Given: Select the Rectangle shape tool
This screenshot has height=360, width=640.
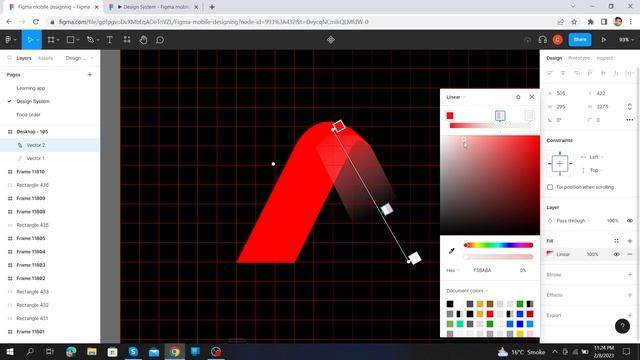Looking at the screenshot, I should (x=70, y=40).
